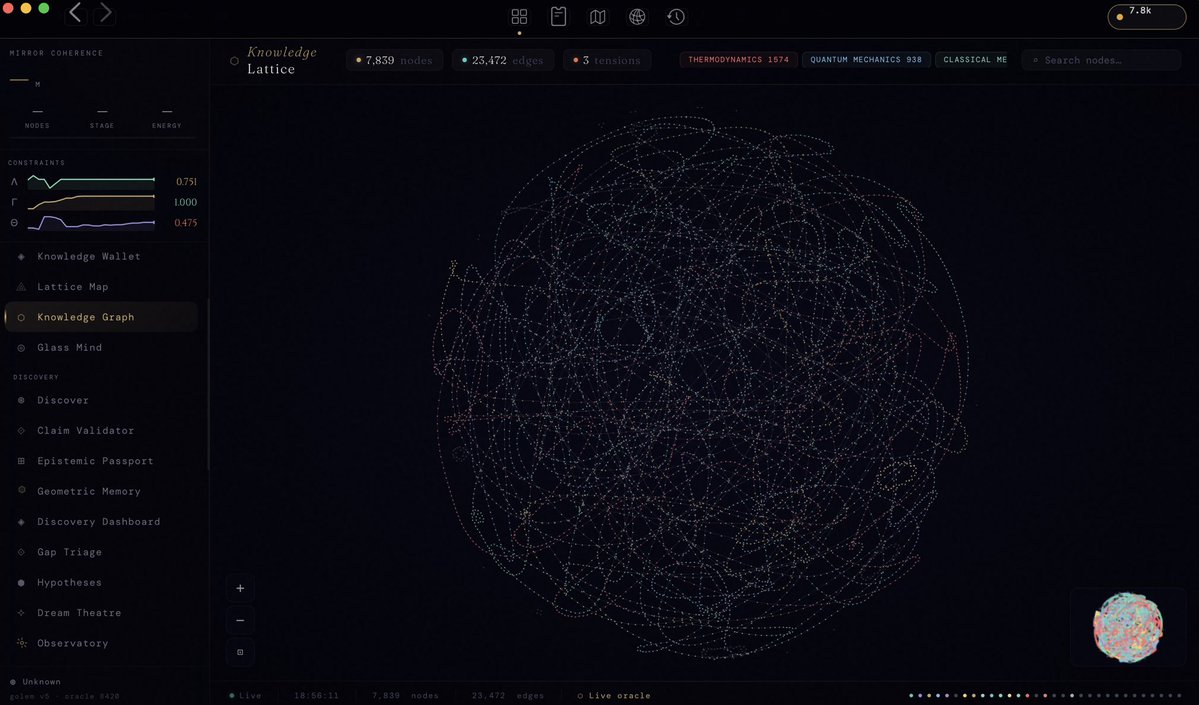Open the Observatory page
The image size is (1199, 705).
tap(101, 643)
